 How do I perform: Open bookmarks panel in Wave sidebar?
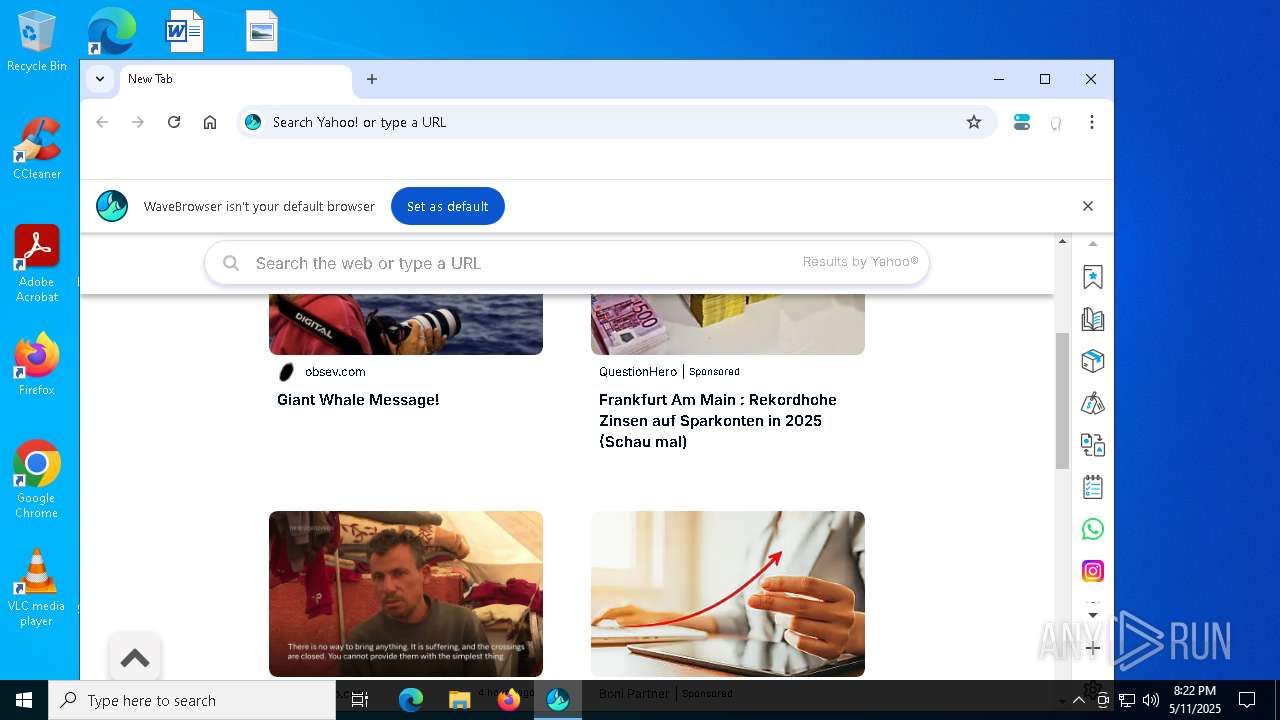click(x=1093, y=277)
